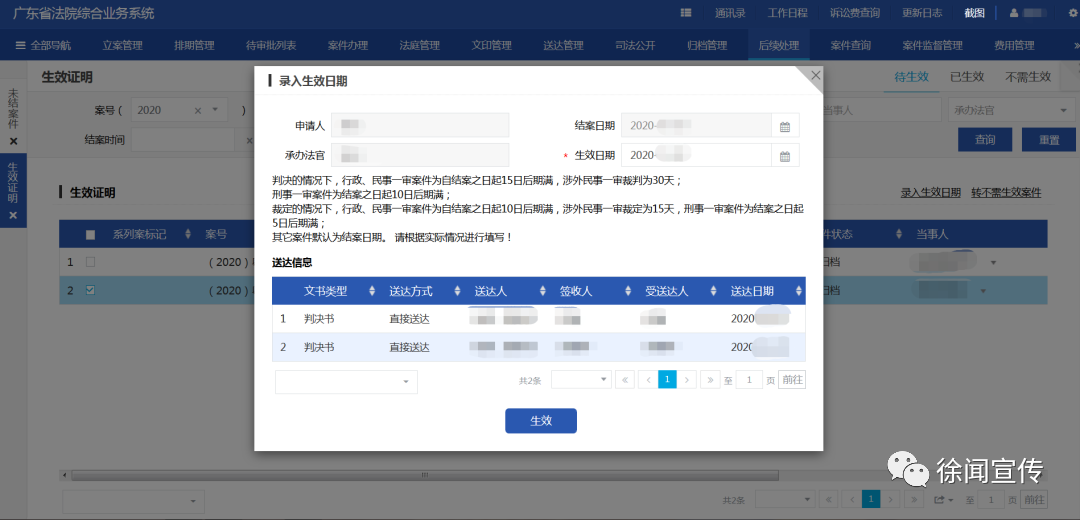
Task: Click 截图 in top bar
Action: [975, 13]
